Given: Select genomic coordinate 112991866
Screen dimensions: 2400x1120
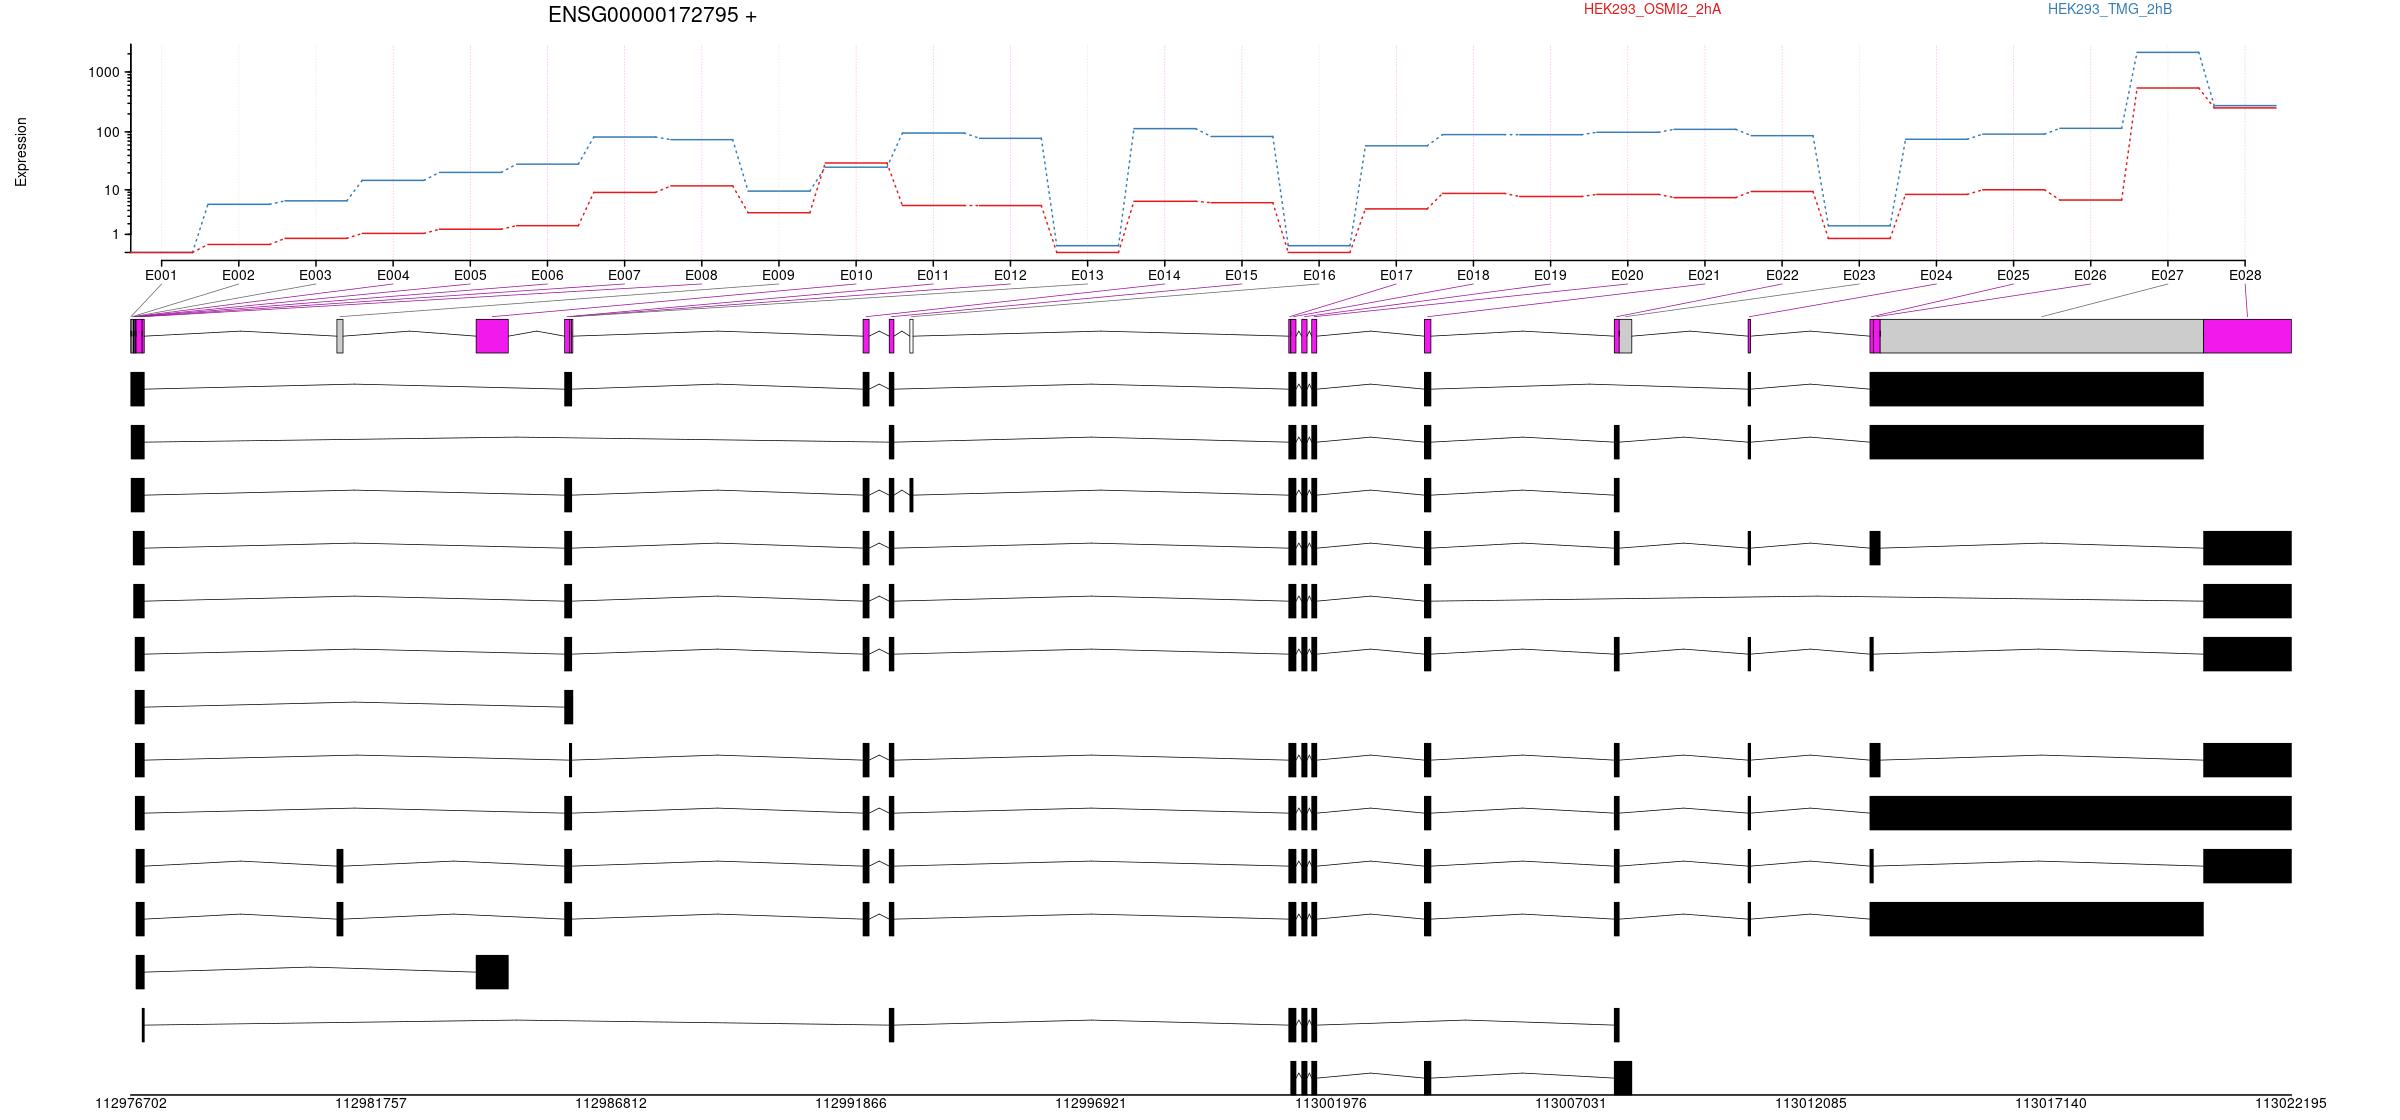Looking at the screenshot, I should pyautogui.click(x=851, y=1103).
